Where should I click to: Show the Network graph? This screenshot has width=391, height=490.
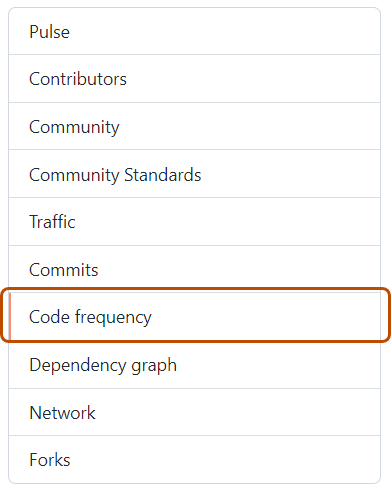point(194,412)
